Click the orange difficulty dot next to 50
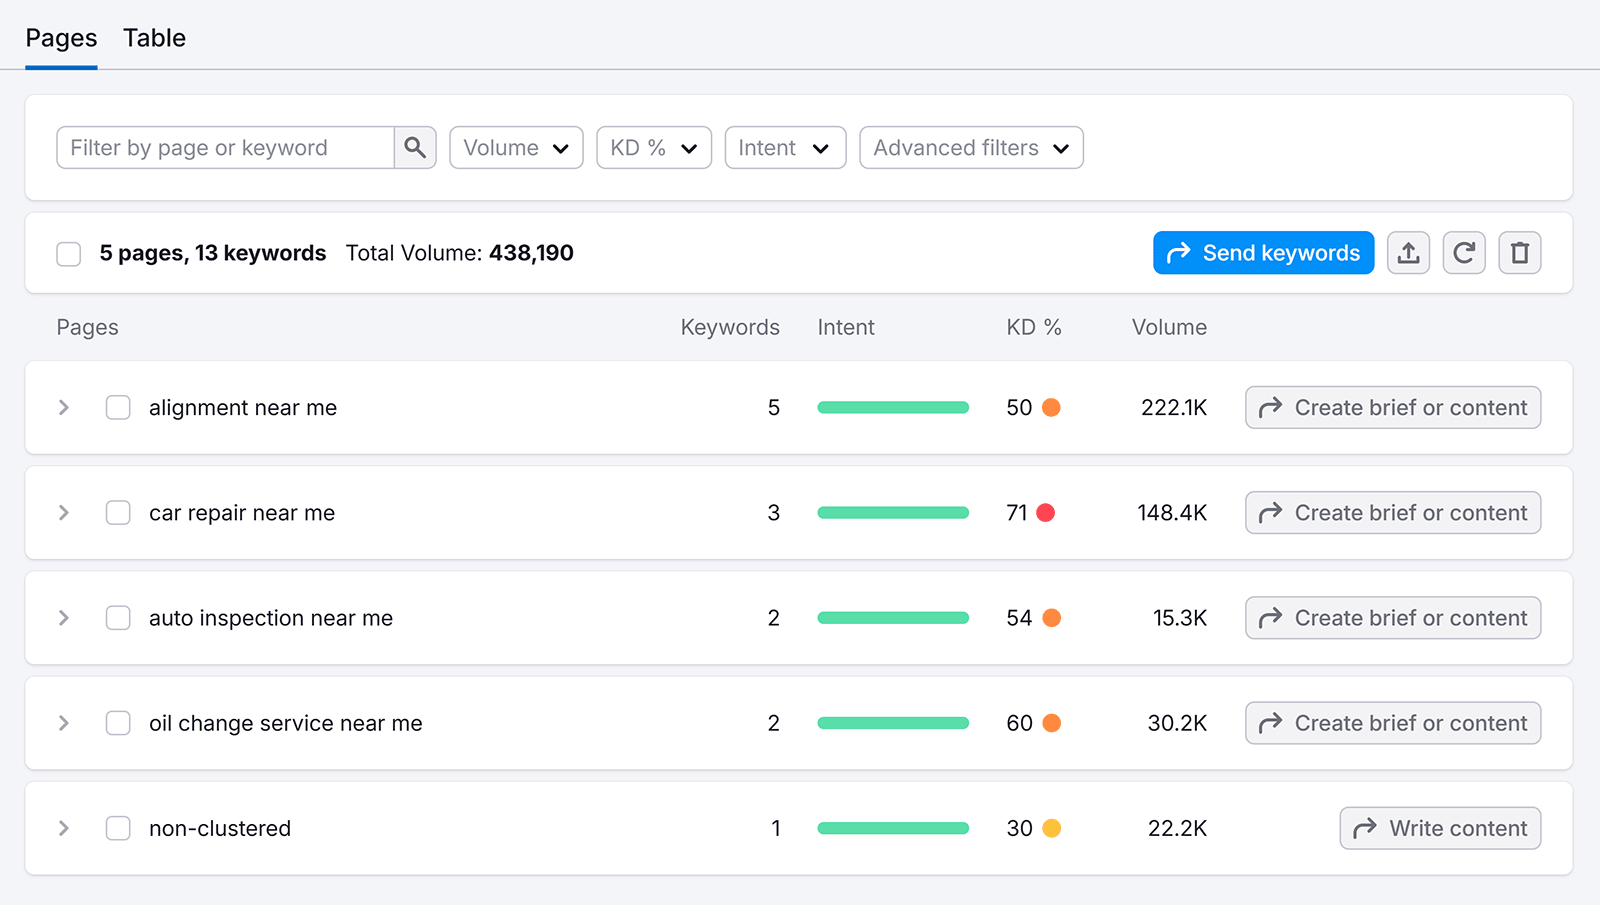 pos(1051,407)
